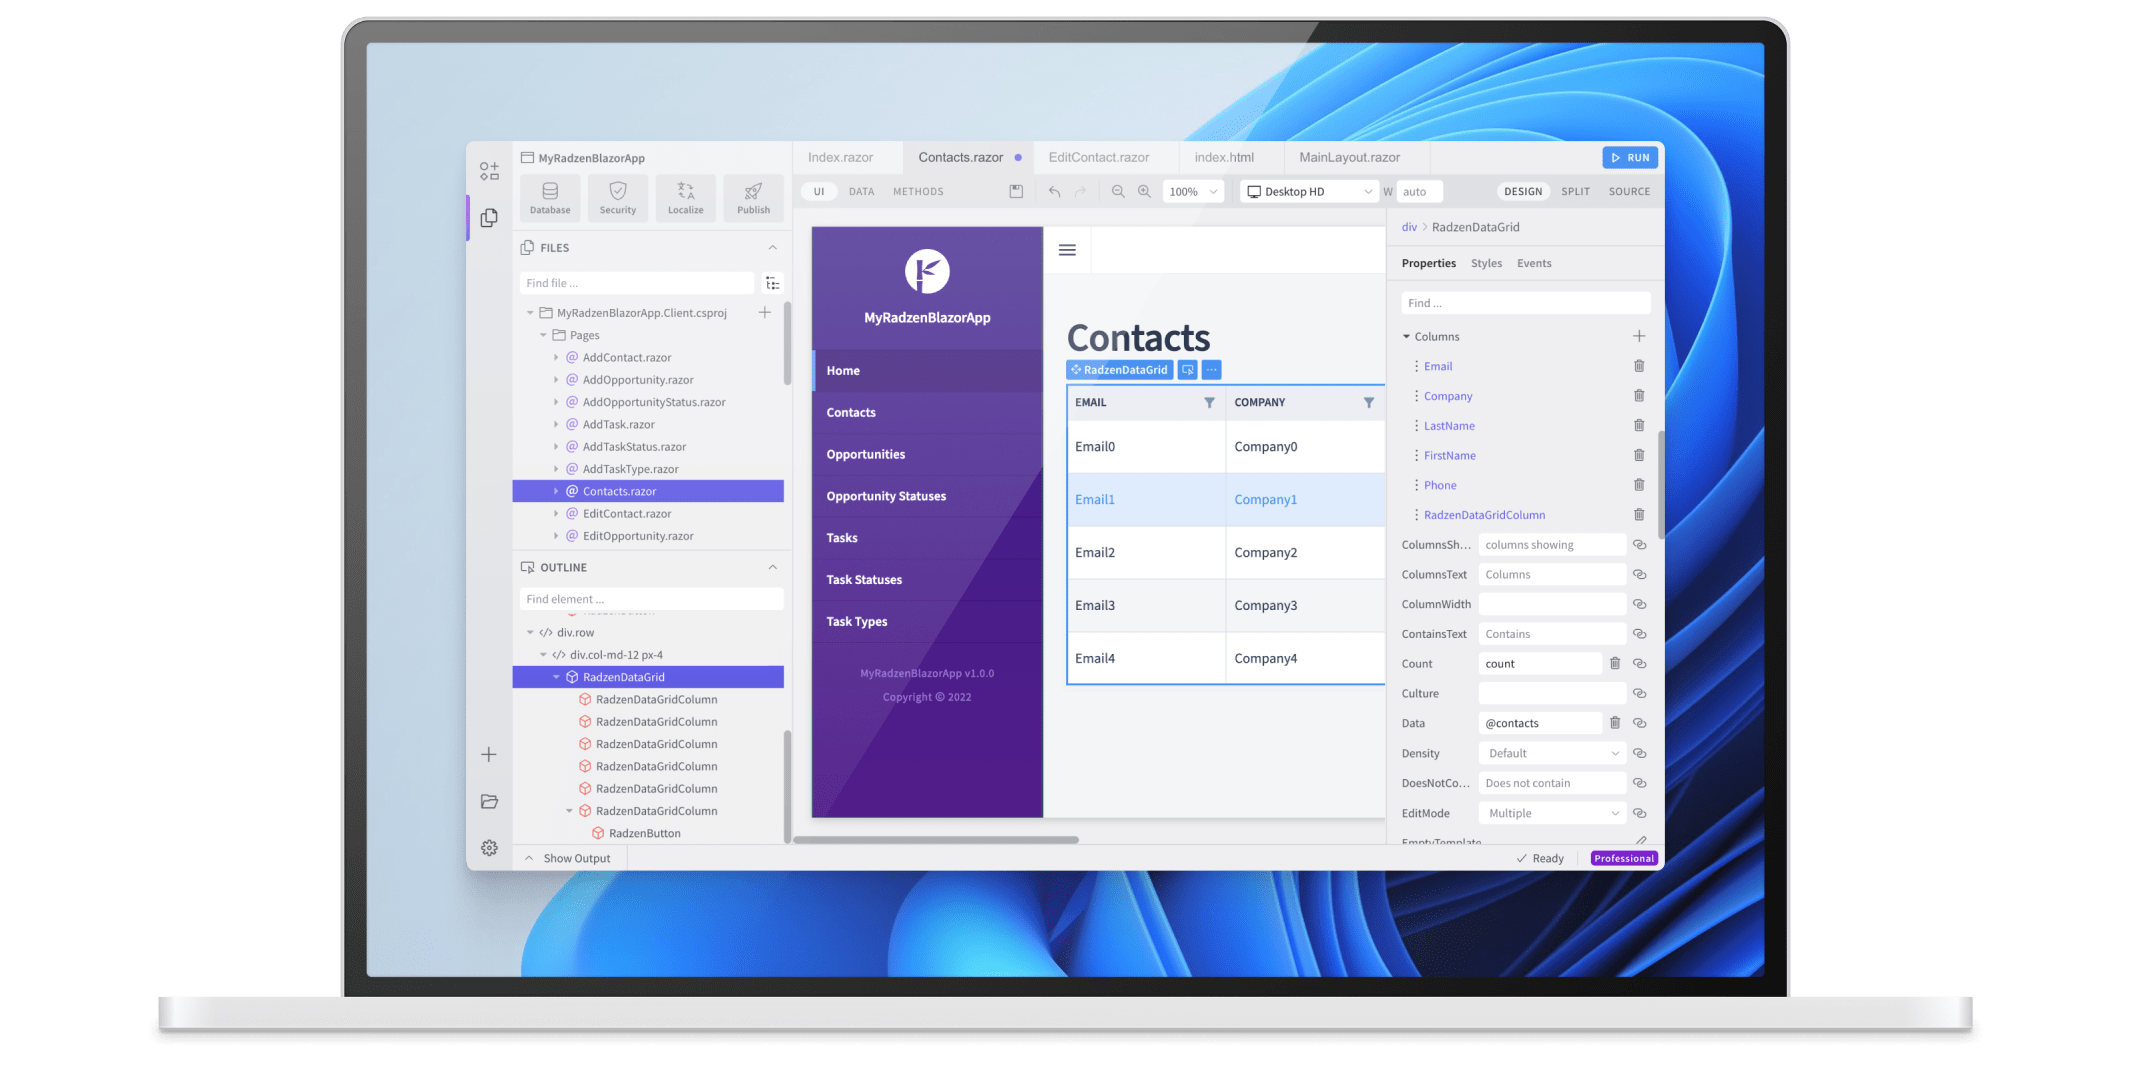Viewport: 2131px width, 1066px height.
Task: Open the Desktop HD device dropdown
Action: coord(1309,191)
